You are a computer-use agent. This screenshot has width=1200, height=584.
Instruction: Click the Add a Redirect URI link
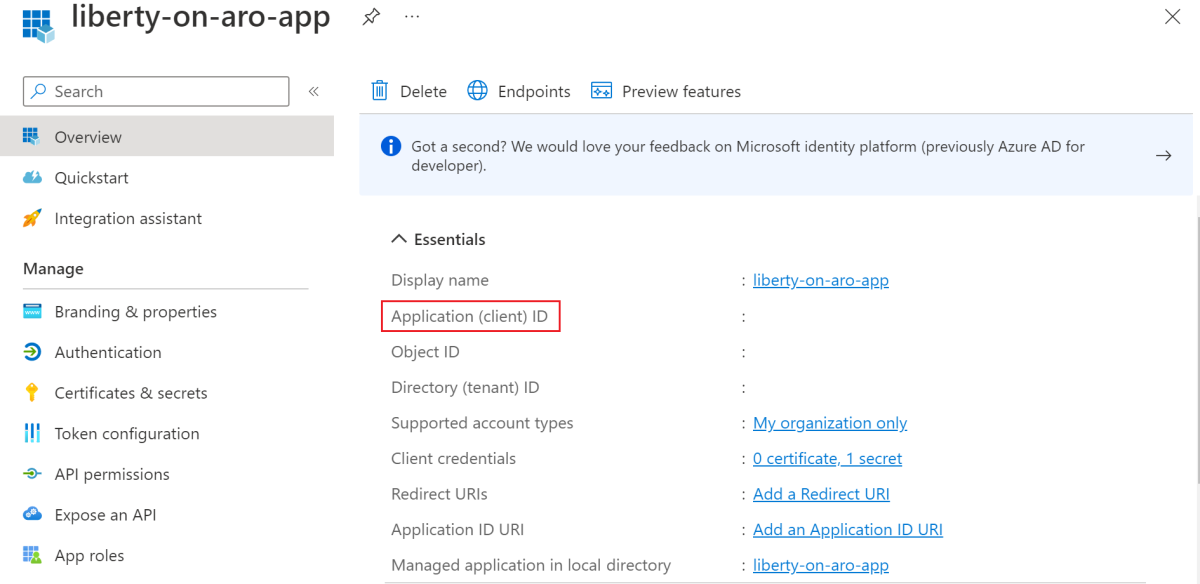pyautogui.click(x=821, y=493)
